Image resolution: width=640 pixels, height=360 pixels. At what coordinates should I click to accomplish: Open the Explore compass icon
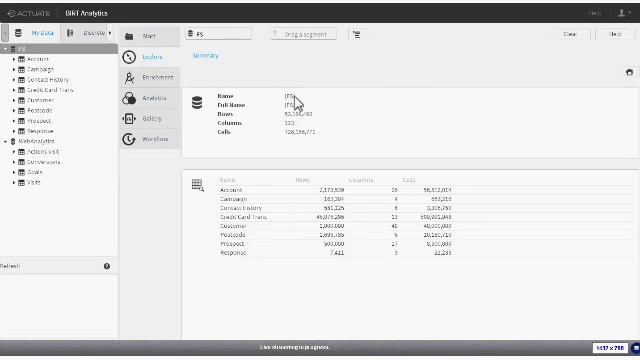[129, 57]
